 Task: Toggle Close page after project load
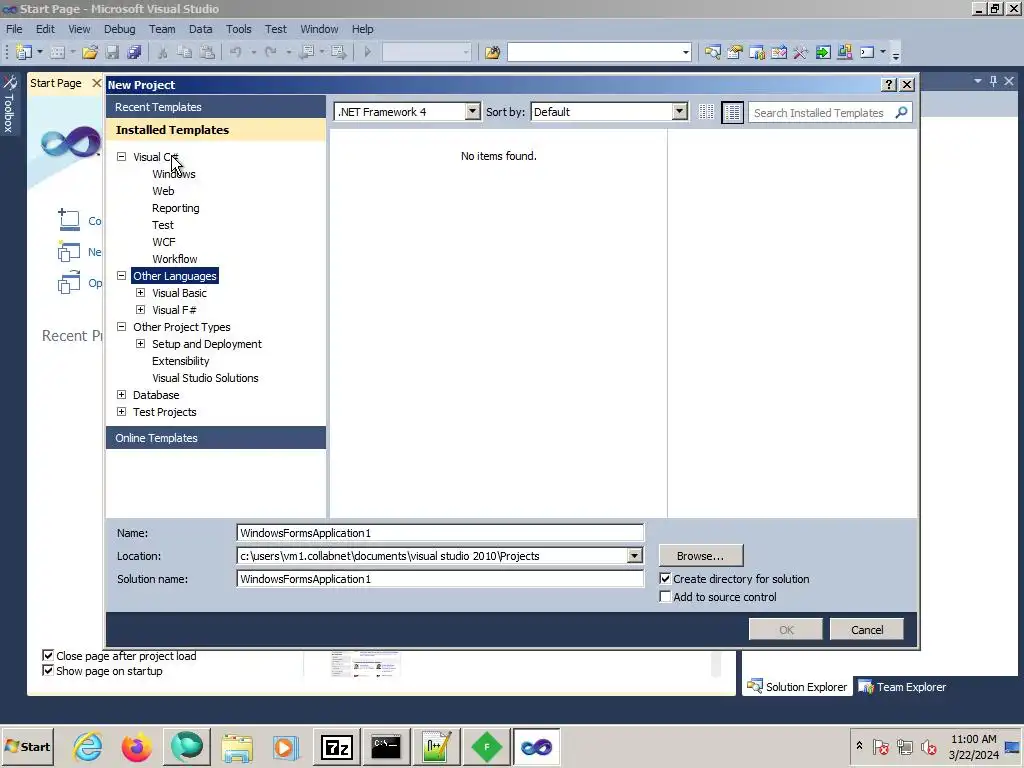coord(48,655)
